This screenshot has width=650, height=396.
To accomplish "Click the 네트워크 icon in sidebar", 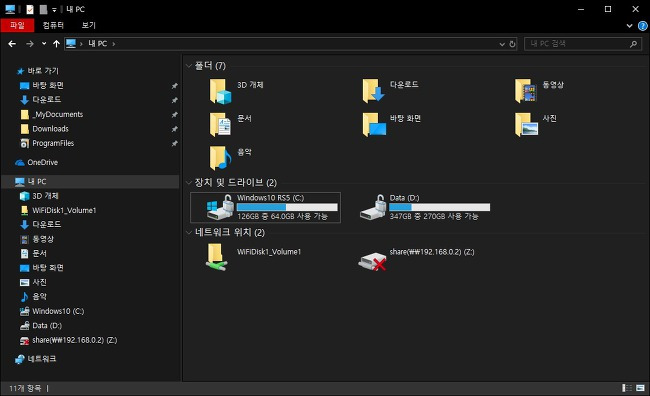I will (x=19, y=359).
